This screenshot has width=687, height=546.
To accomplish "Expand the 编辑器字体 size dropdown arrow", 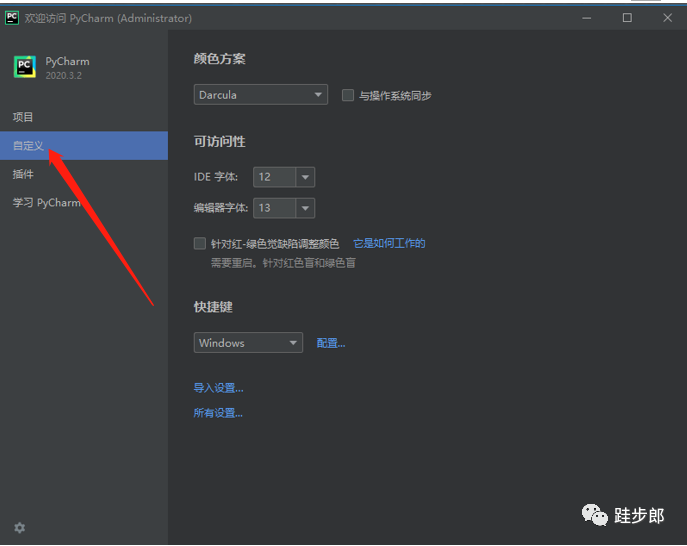I will click(x=305, y=208).
